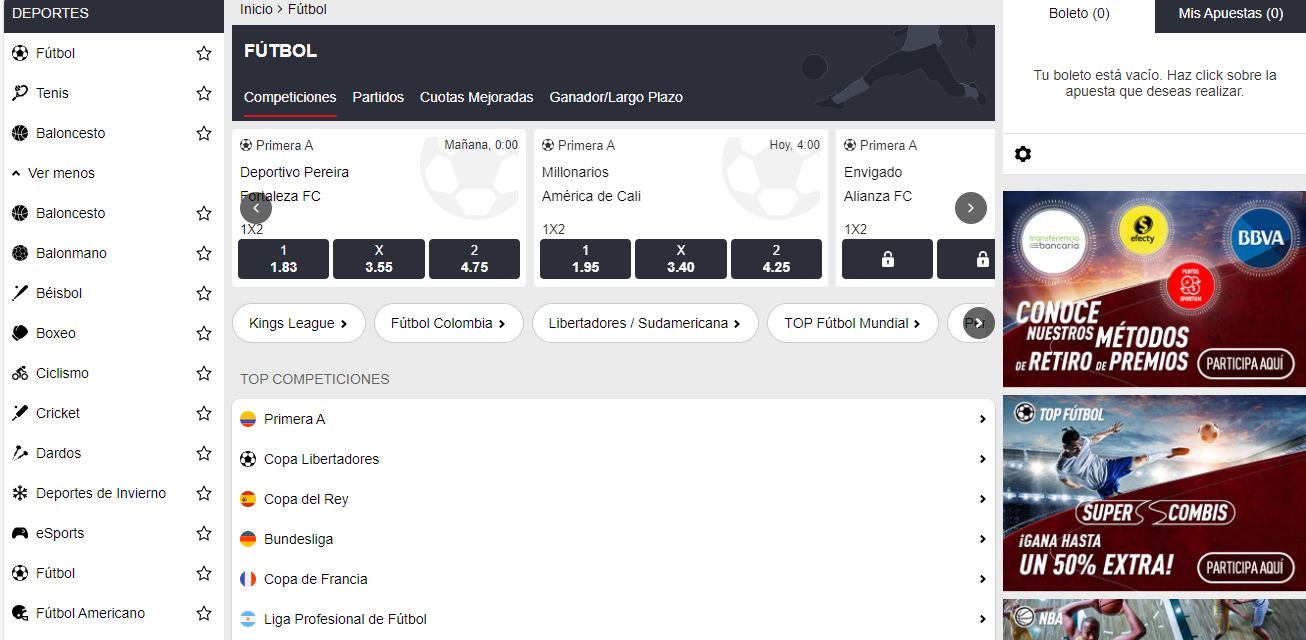Mark Cricket as favorite with star
Viewport: 1306px width, 640px height.
pos(204,413)
